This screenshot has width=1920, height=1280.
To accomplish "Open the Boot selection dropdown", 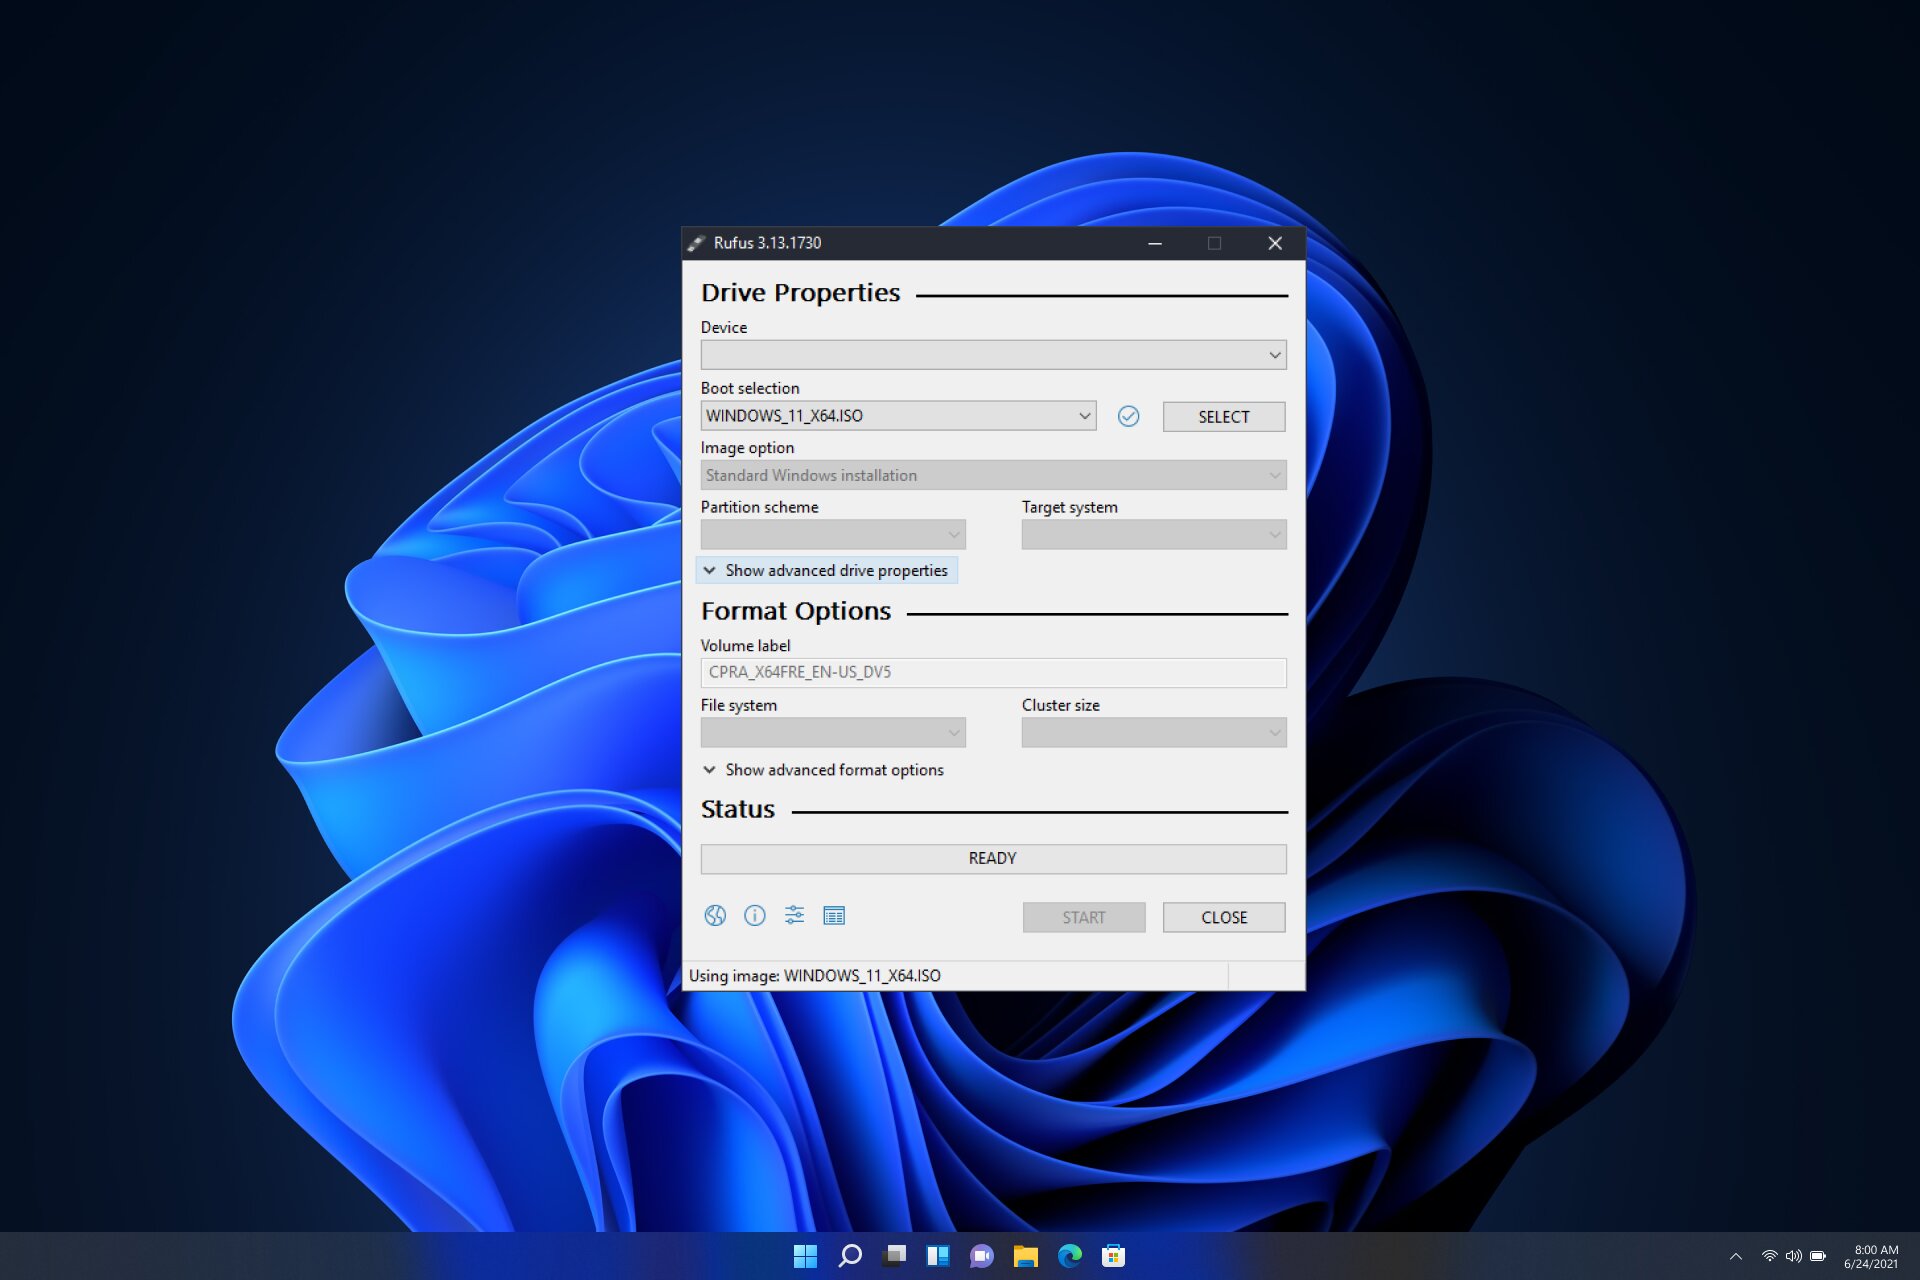I will tap(898, 416).
